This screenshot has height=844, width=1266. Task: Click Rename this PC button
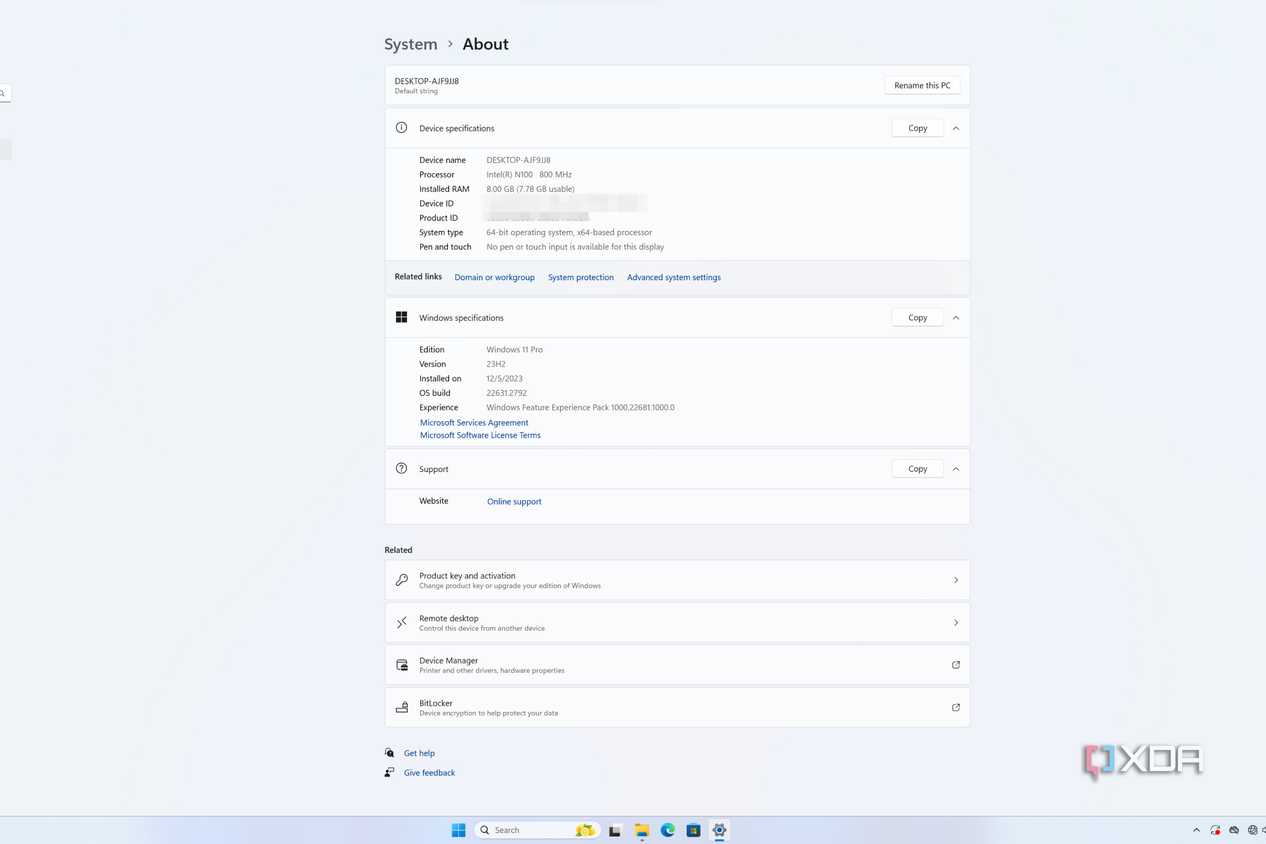(922, 85)
